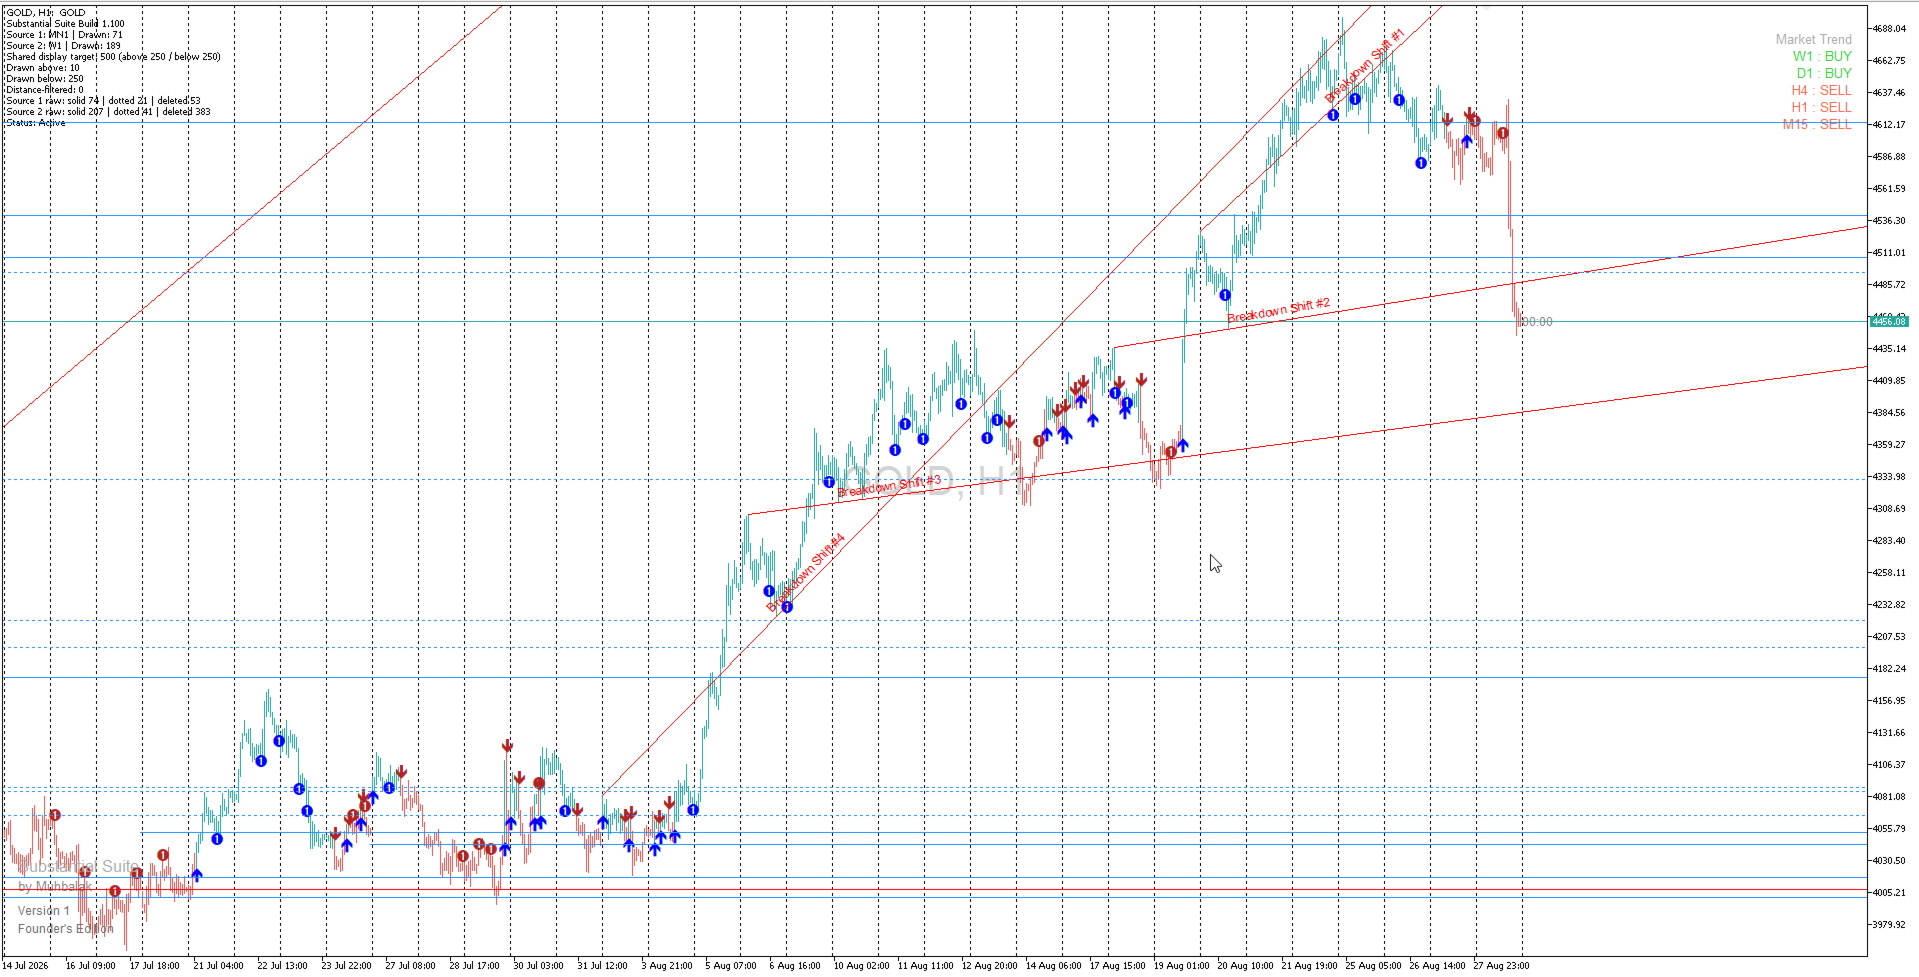
Task: Click the '21 Aug 19:00' time axis label
Action: (1309, 966)
